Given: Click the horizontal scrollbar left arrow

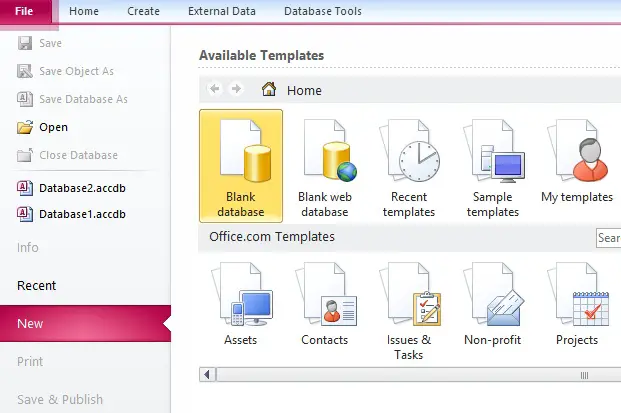Looking at the screenshot, I should click(x=208, y=374).
